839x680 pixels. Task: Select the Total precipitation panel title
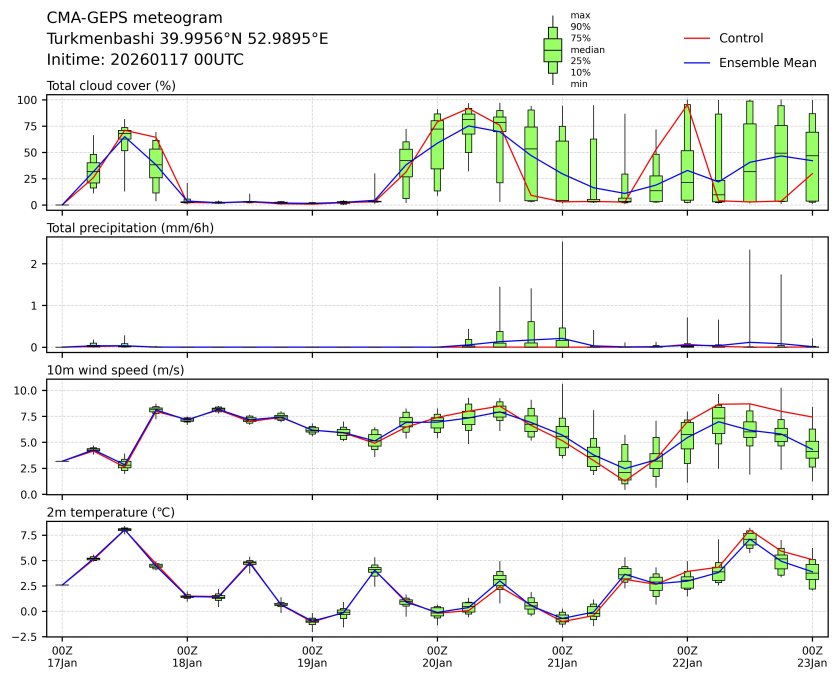point(130,228)
